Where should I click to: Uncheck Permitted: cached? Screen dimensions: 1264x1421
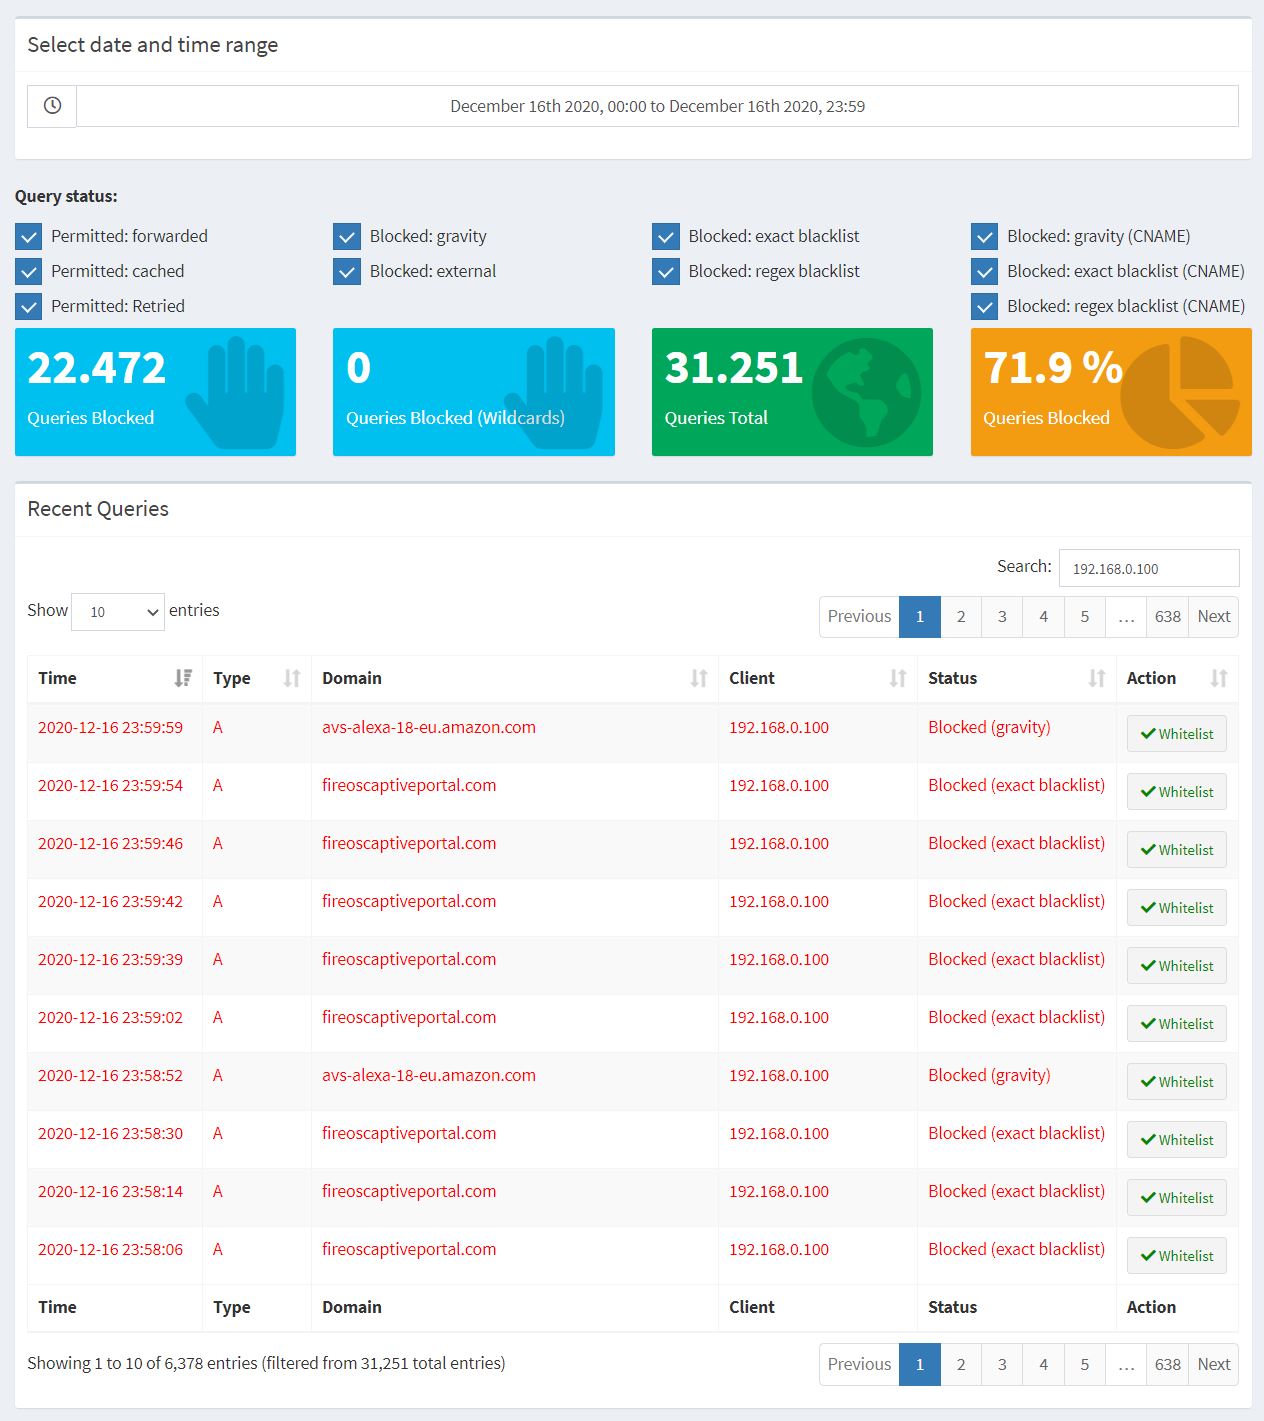[x=29, y=272]
